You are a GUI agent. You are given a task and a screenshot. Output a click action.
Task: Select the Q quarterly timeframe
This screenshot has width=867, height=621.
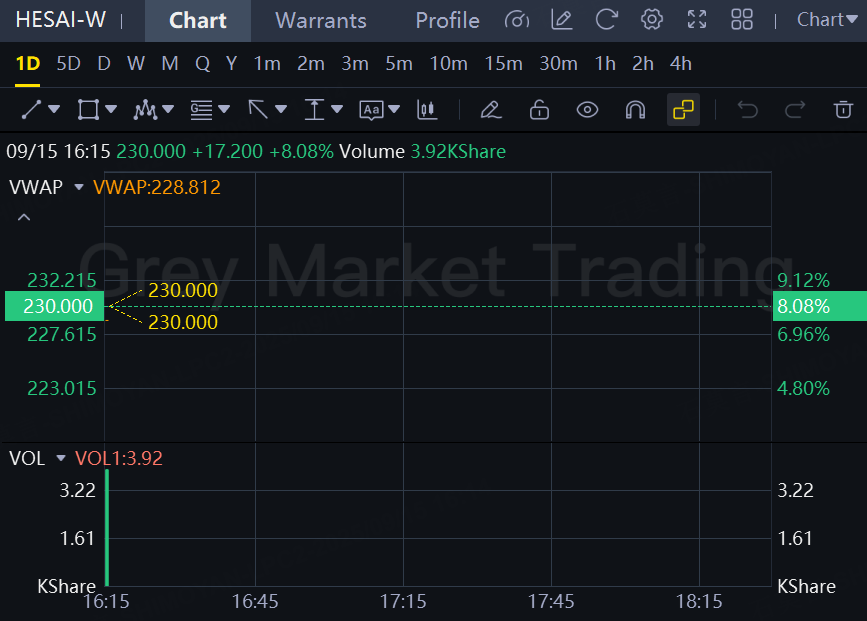(202, 64)
